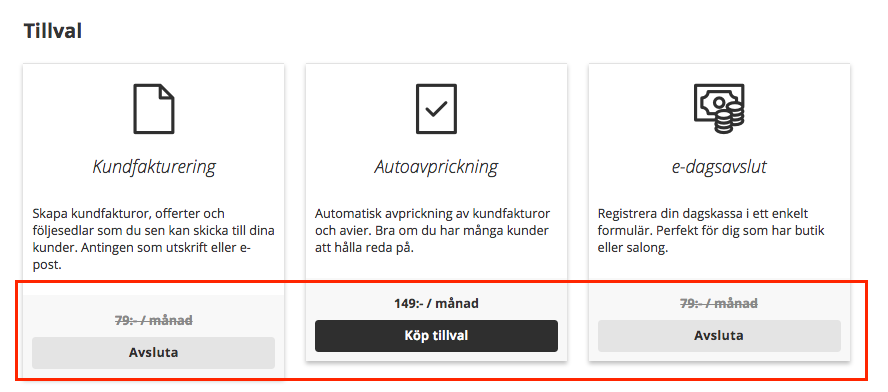The width and height of the screenshot is (888, 392).
Task: Buy Autoavprickning with Köp tillval button
Action: [x=436, y=336]
